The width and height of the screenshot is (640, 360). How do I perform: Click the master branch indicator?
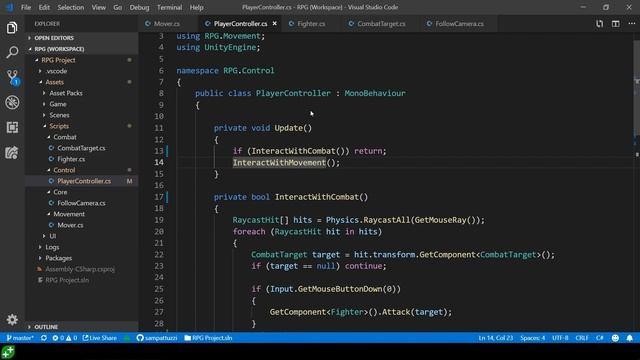pyautogui.click(x=20, y=338)
